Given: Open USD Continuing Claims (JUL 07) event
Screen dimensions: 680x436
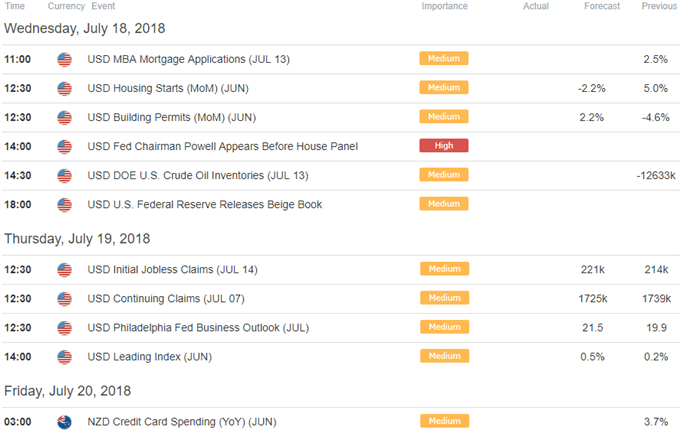Looking at the screenshot, I should point(166,299).
